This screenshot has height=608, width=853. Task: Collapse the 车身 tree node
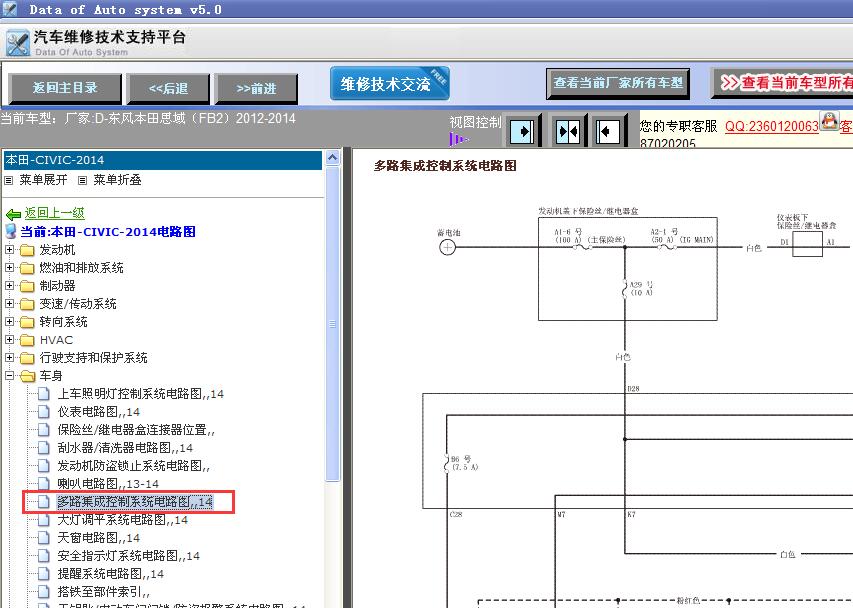[x=9, y=375]
